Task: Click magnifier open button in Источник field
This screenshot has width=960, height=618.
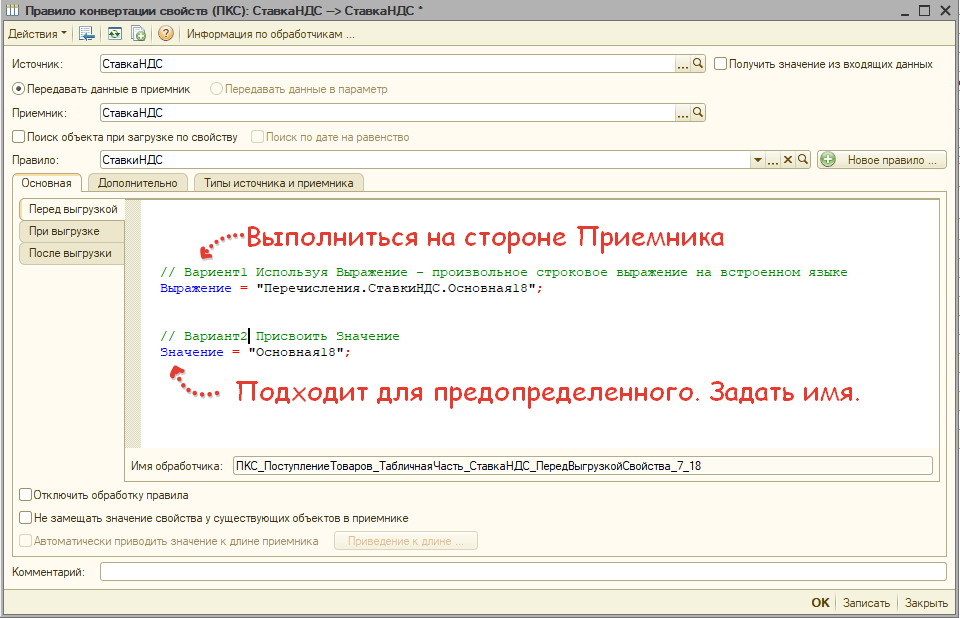Action: (698, 64)
